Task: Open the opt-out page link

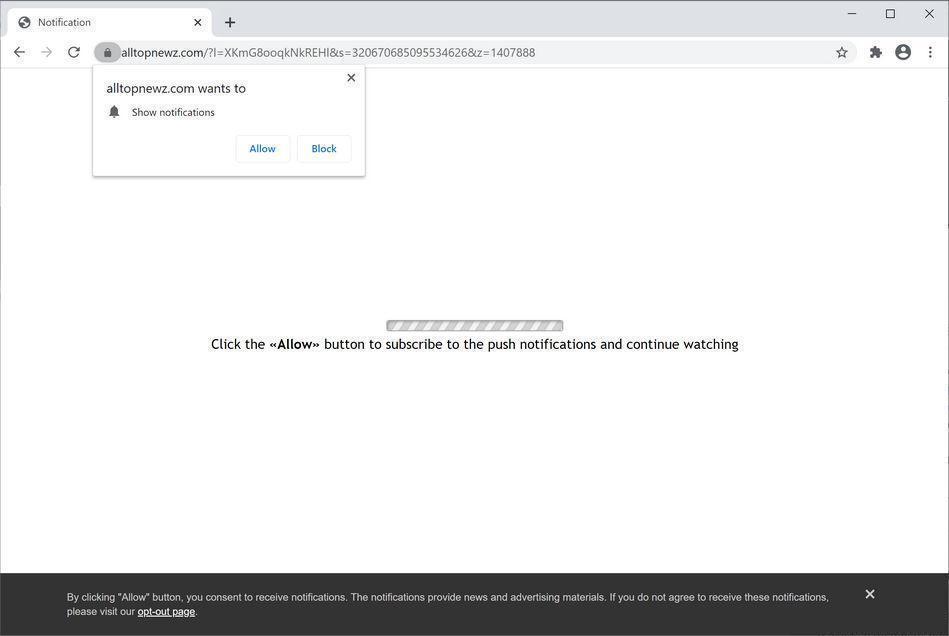Action: pos(166,612)
